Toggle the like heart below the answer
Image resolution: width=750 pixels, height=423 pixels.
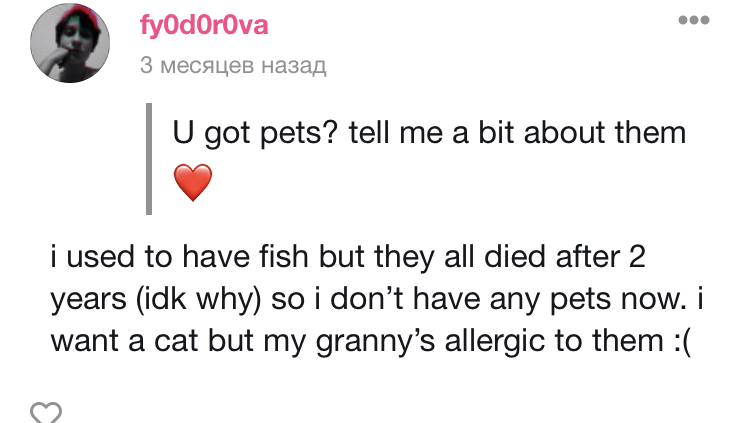[x=46, y=412]
